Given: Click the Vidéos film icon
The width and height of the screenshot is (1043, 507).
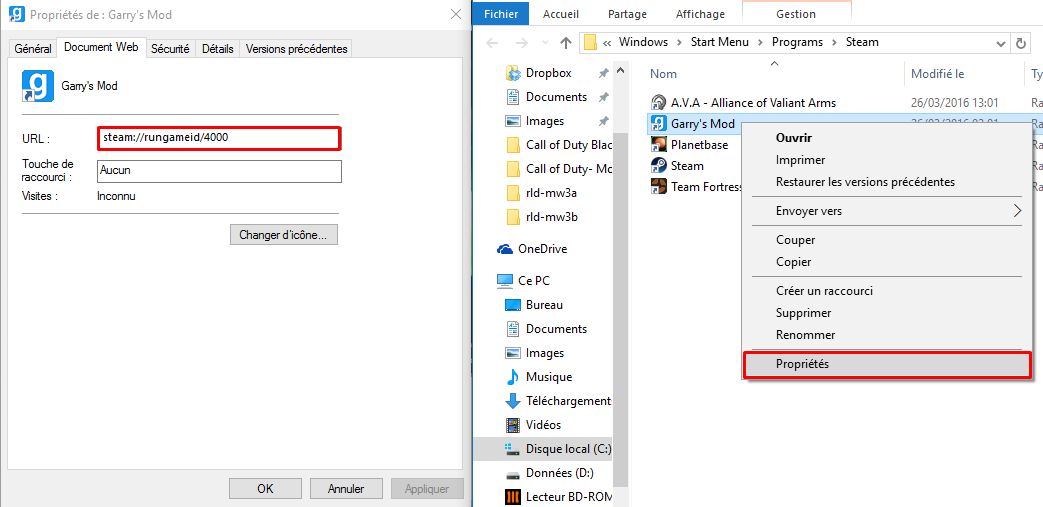Looking at the screenshot, I should [513, 424].
